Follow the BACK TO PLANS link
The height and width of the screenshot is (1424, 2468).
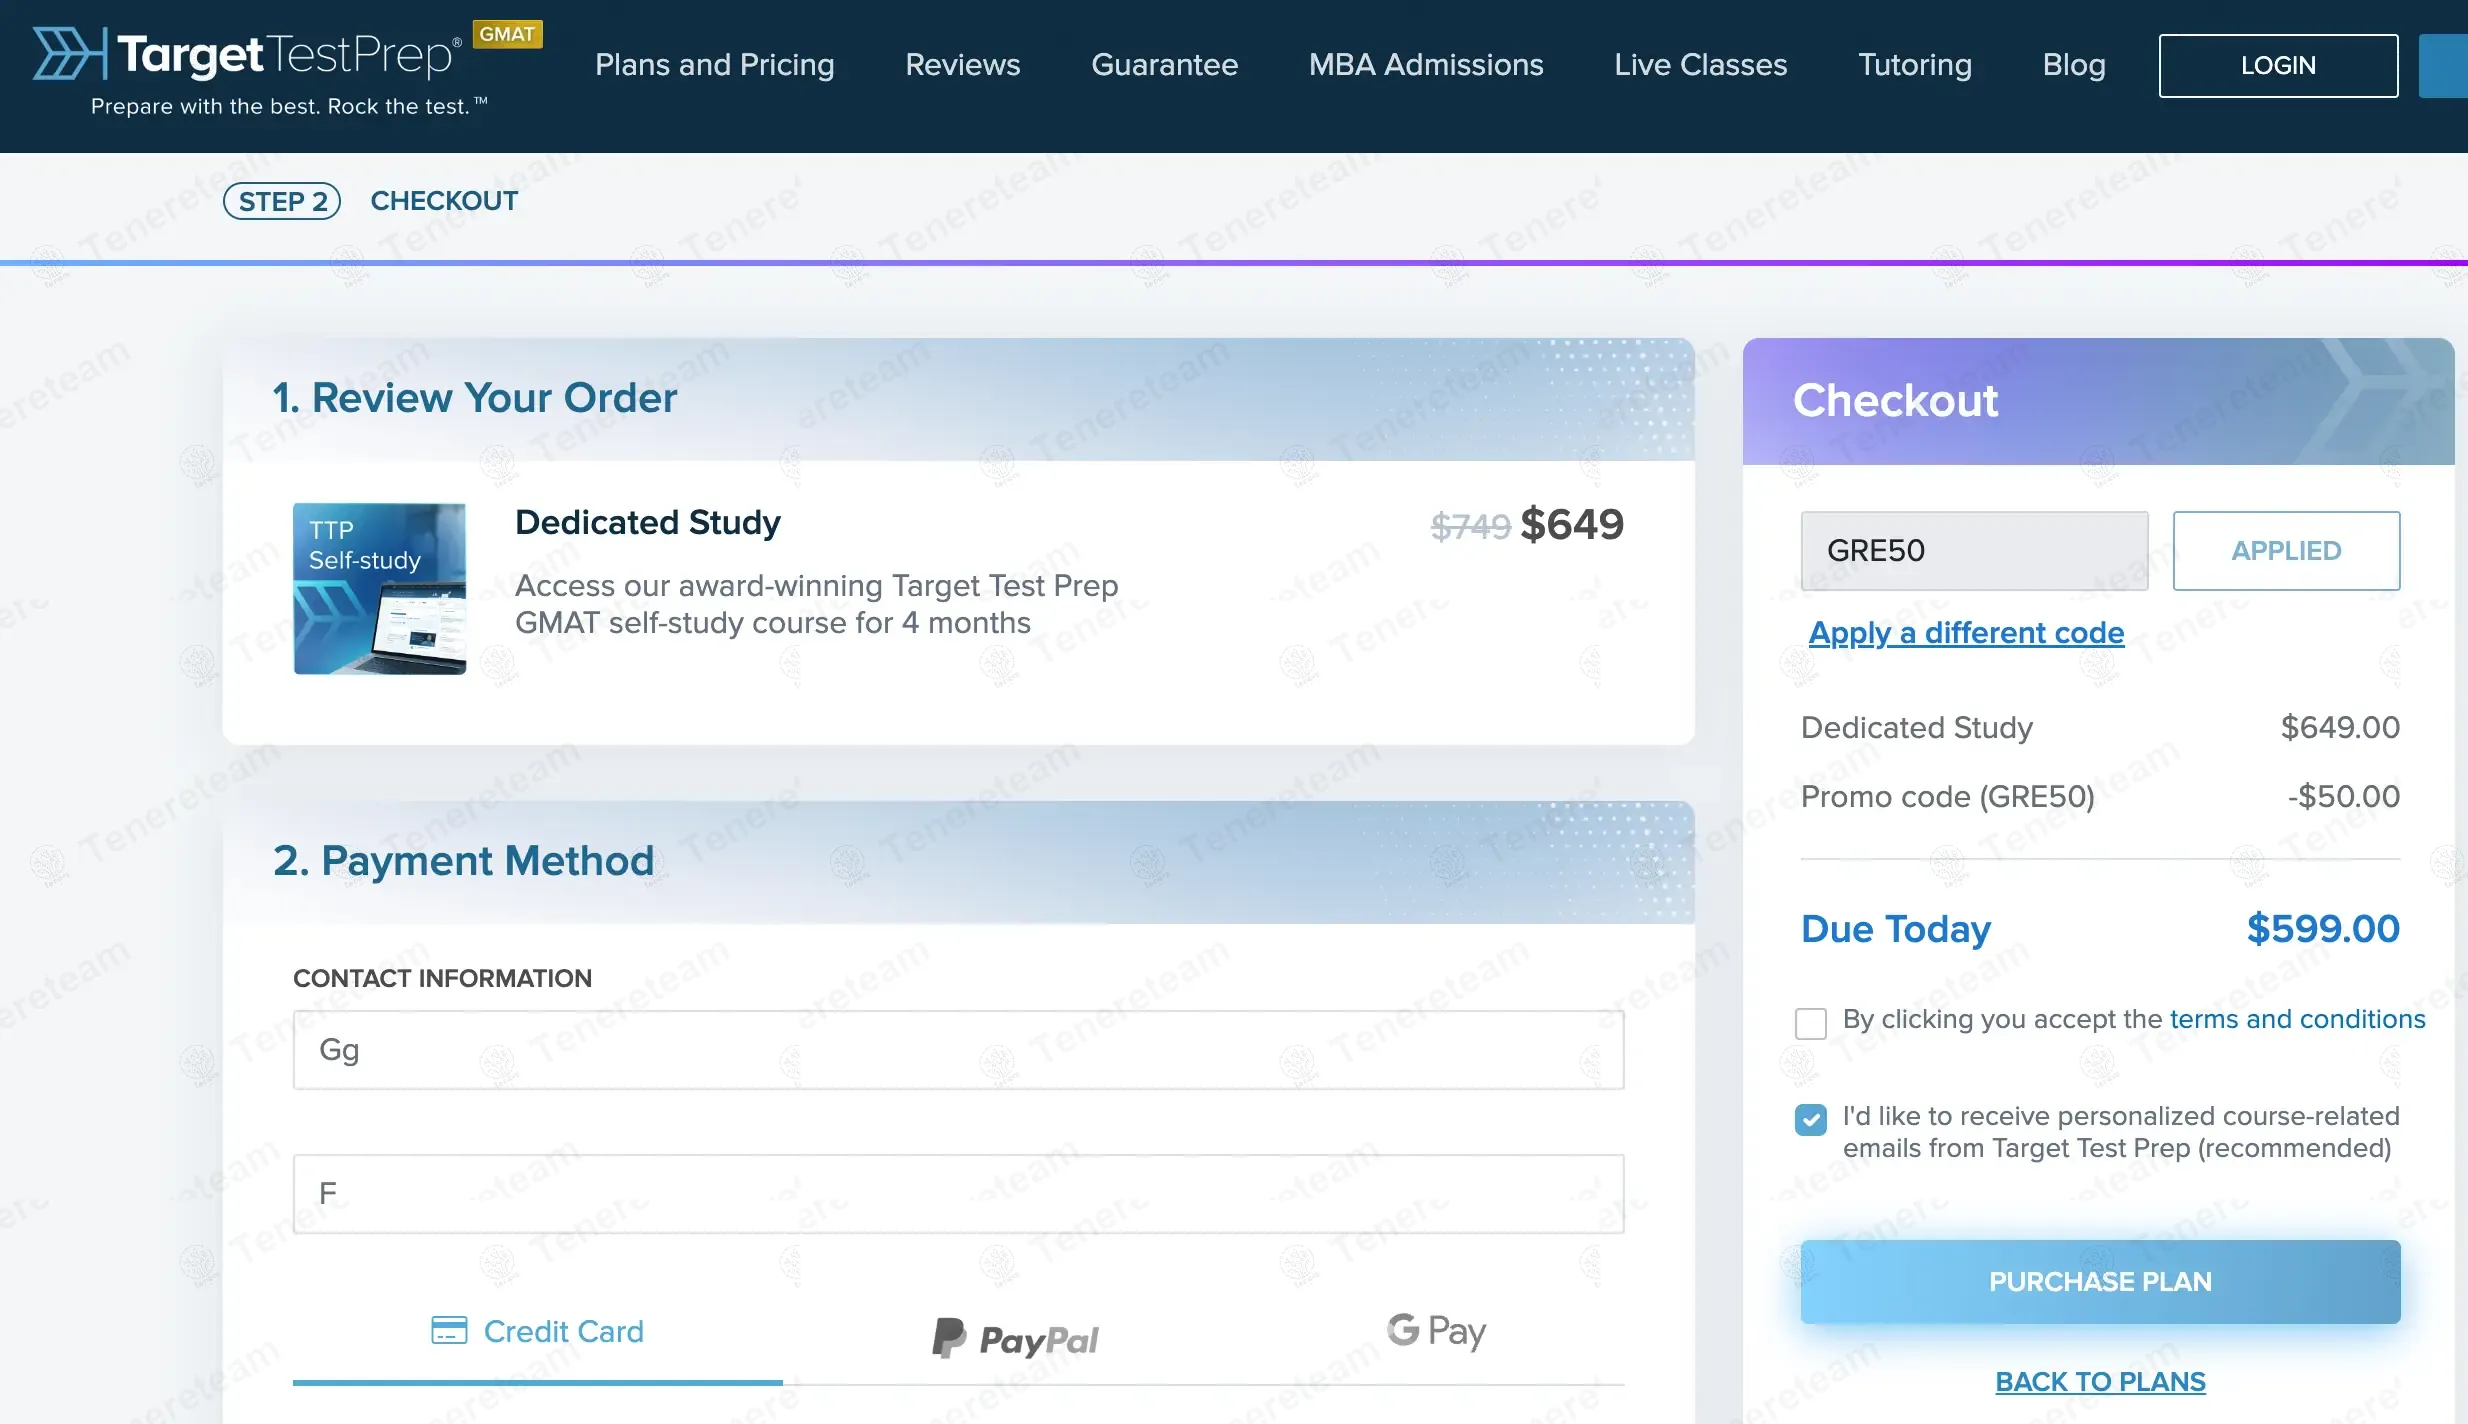(x=2100, y=1381)
